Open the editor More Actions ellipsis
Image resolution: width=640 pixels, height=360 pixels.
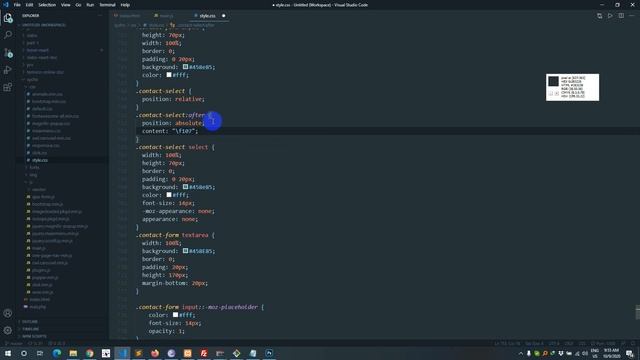632,16
